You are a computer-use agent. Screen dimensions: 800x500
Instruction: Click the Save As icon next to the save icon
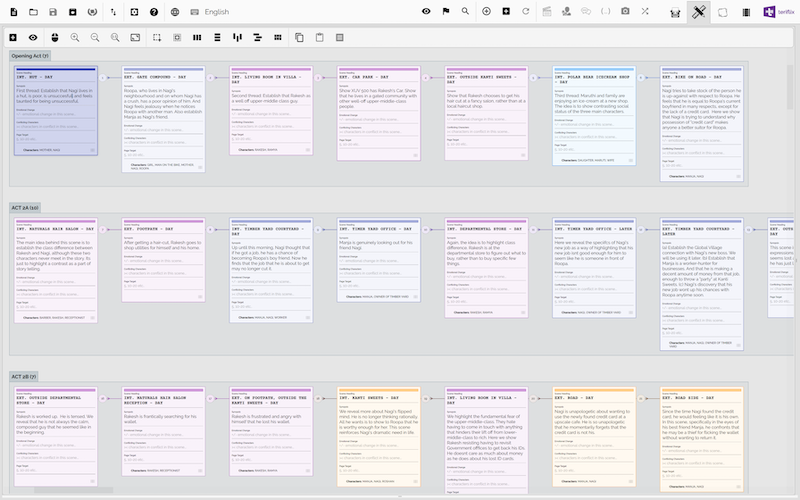tap(72, 12)
